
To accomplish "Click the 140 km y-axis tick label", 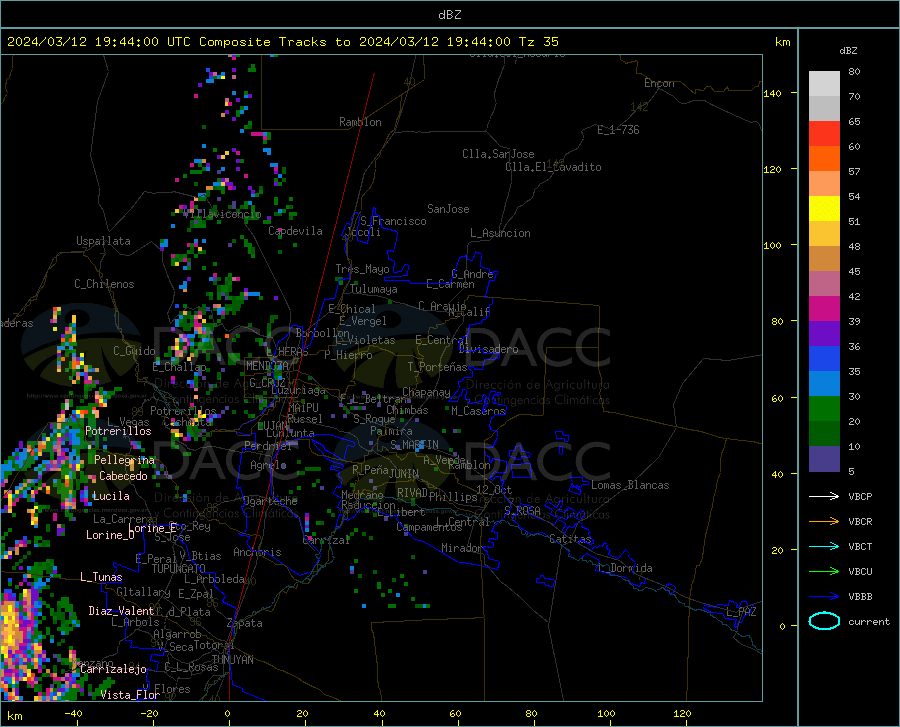I will (772, 93).
